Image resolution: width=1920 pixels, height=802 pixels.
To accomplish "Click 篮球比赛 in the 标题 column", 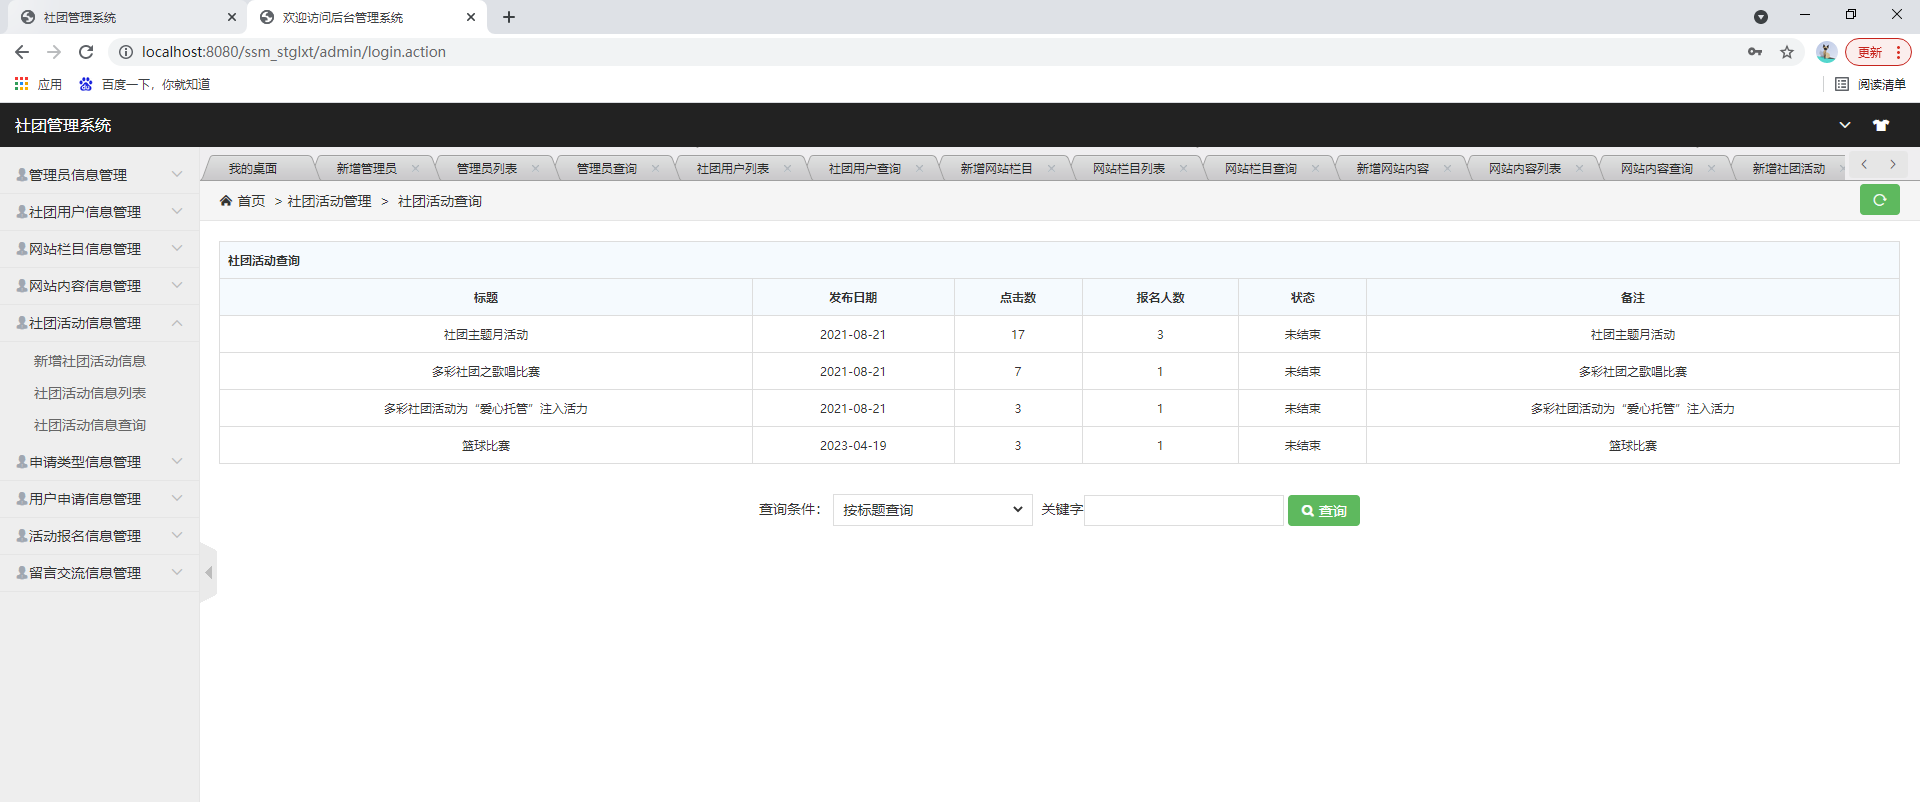I will point(486,445).
